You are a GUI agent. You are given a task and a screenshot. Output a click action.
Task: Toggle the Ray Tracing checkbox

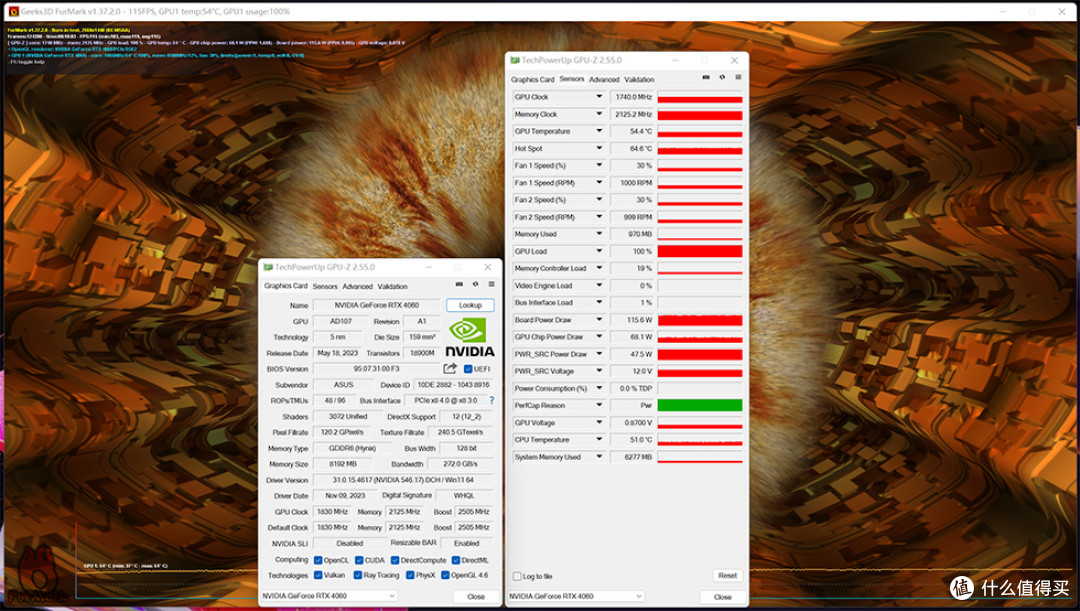pos(357,575)
